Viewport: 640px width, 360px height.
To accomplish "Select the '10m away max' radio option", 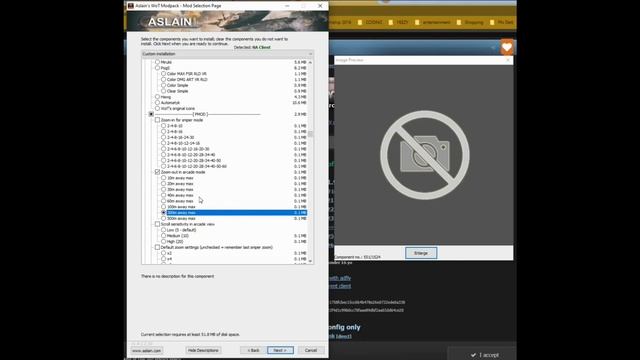I will click(x=163, y=178).
